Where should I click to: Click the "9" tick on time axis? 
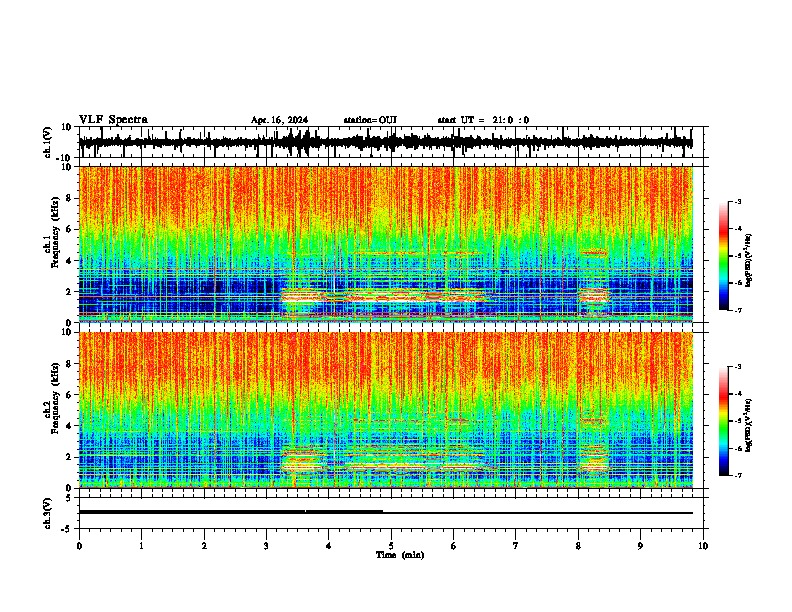tap(640, 546)
